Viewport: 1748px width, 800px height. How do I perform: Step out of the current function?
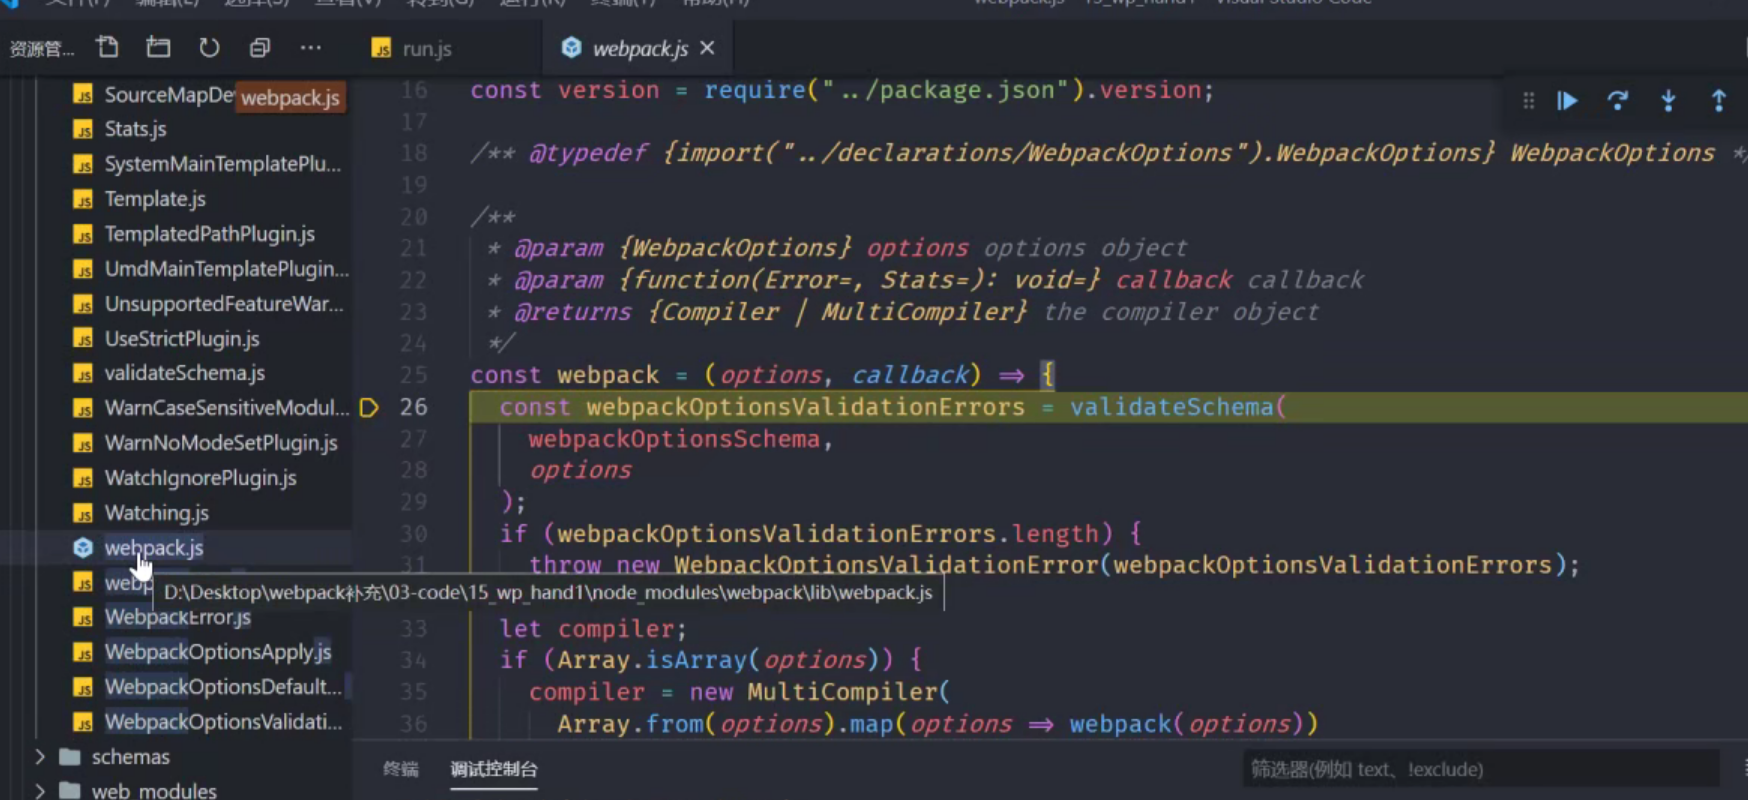pyautogui.click(x=1718, y=100)
